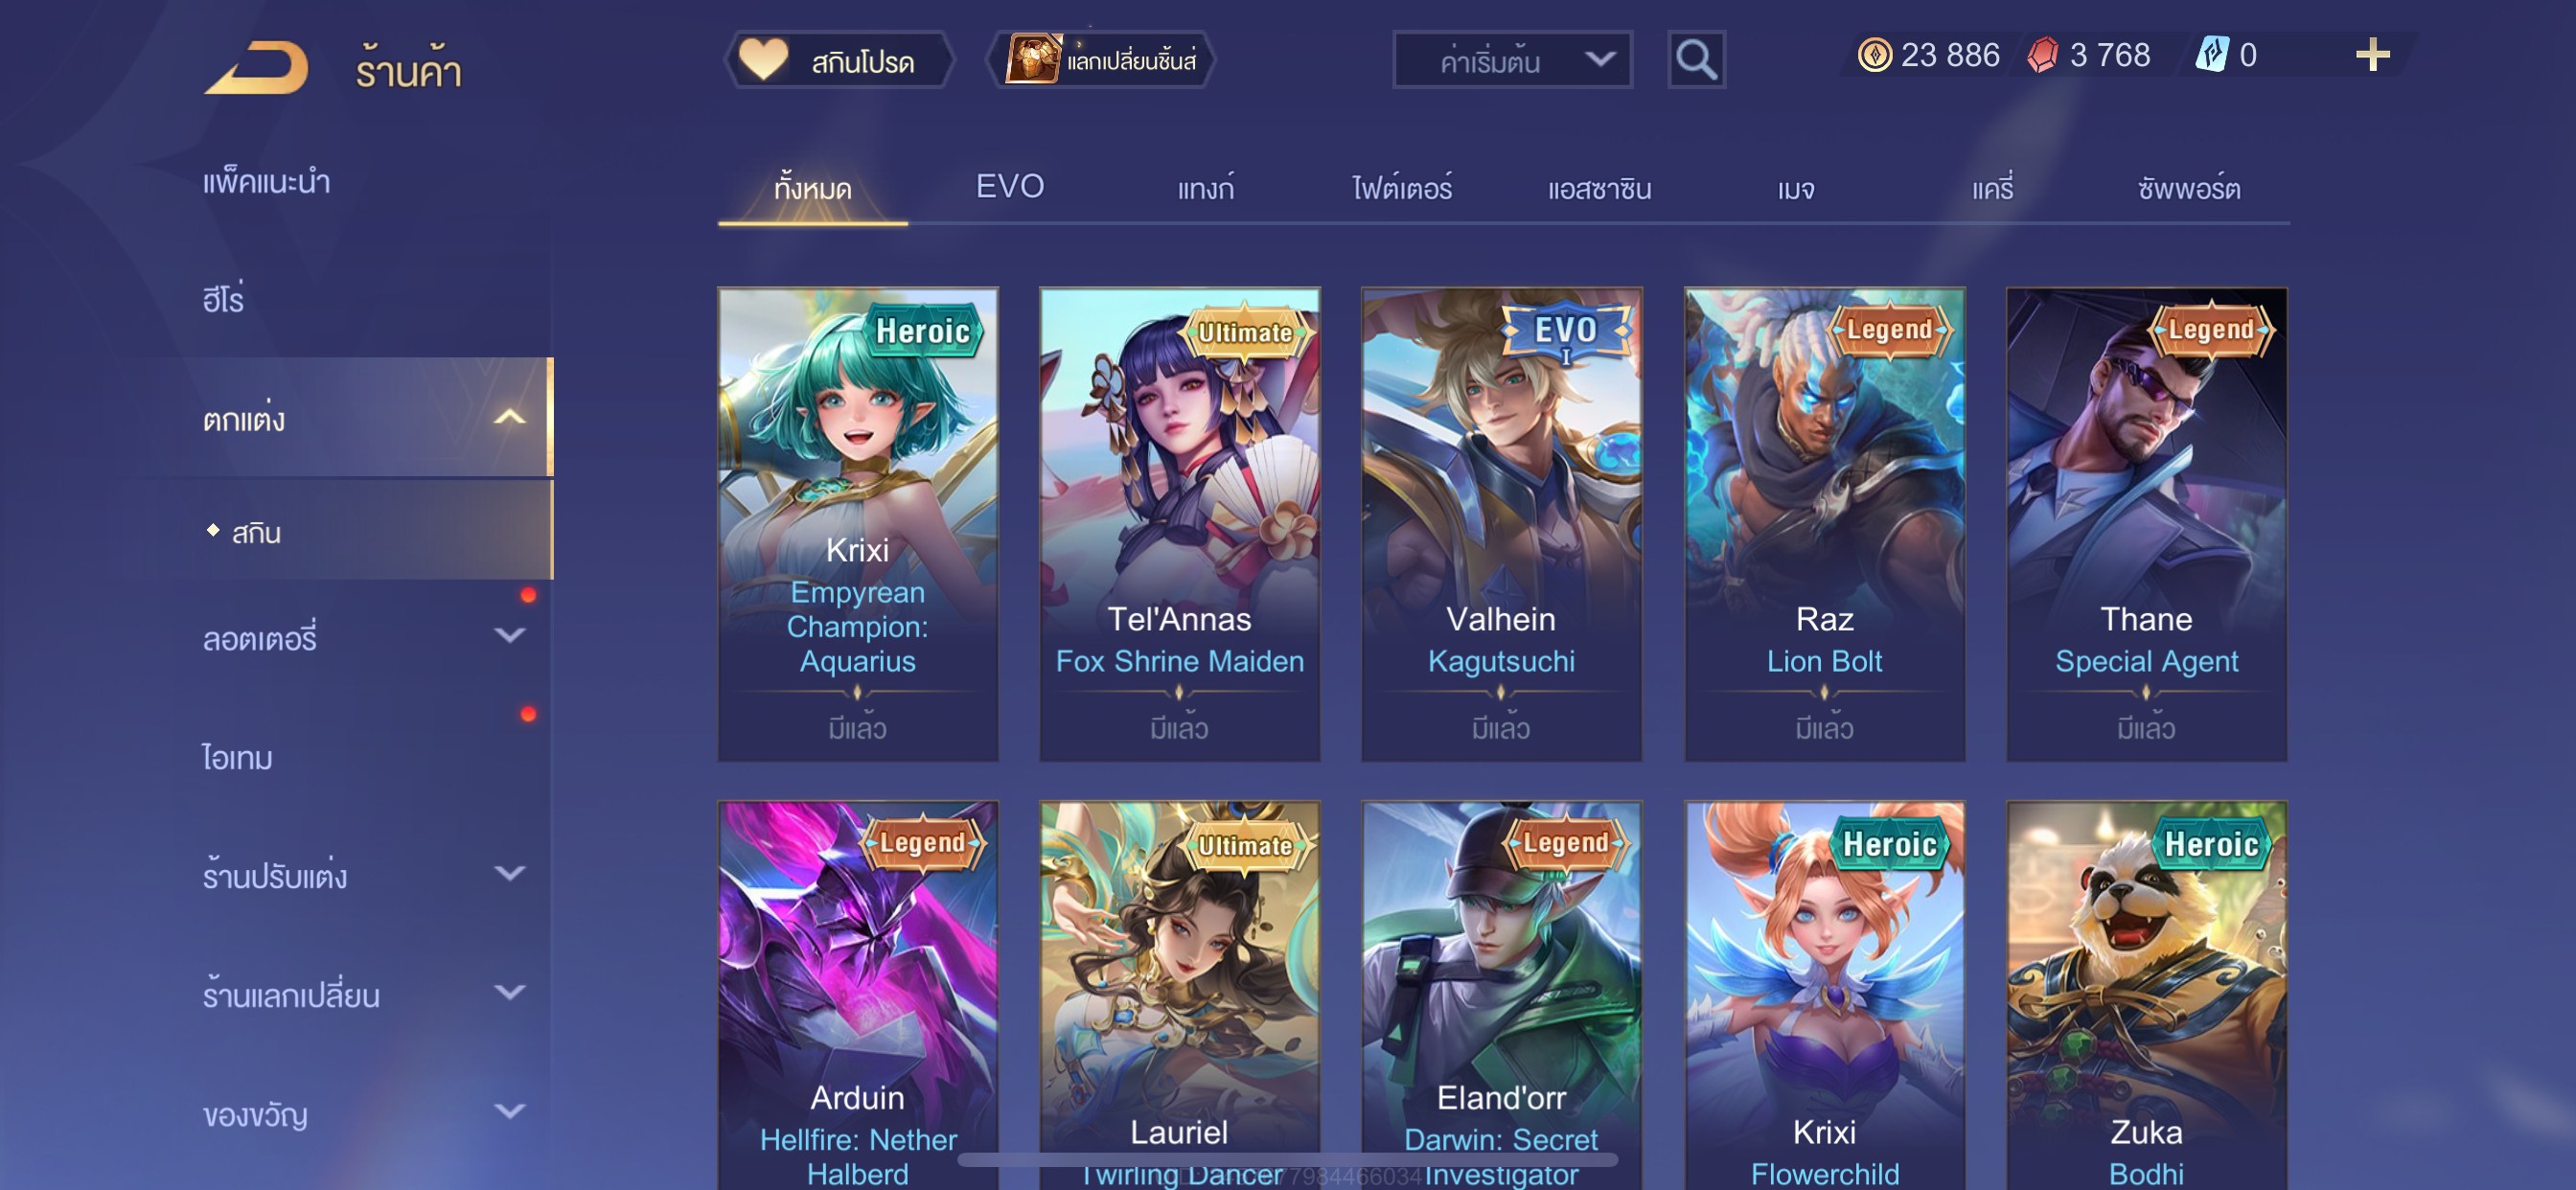Tap the gold coin balance icon

pos(1874,54)
